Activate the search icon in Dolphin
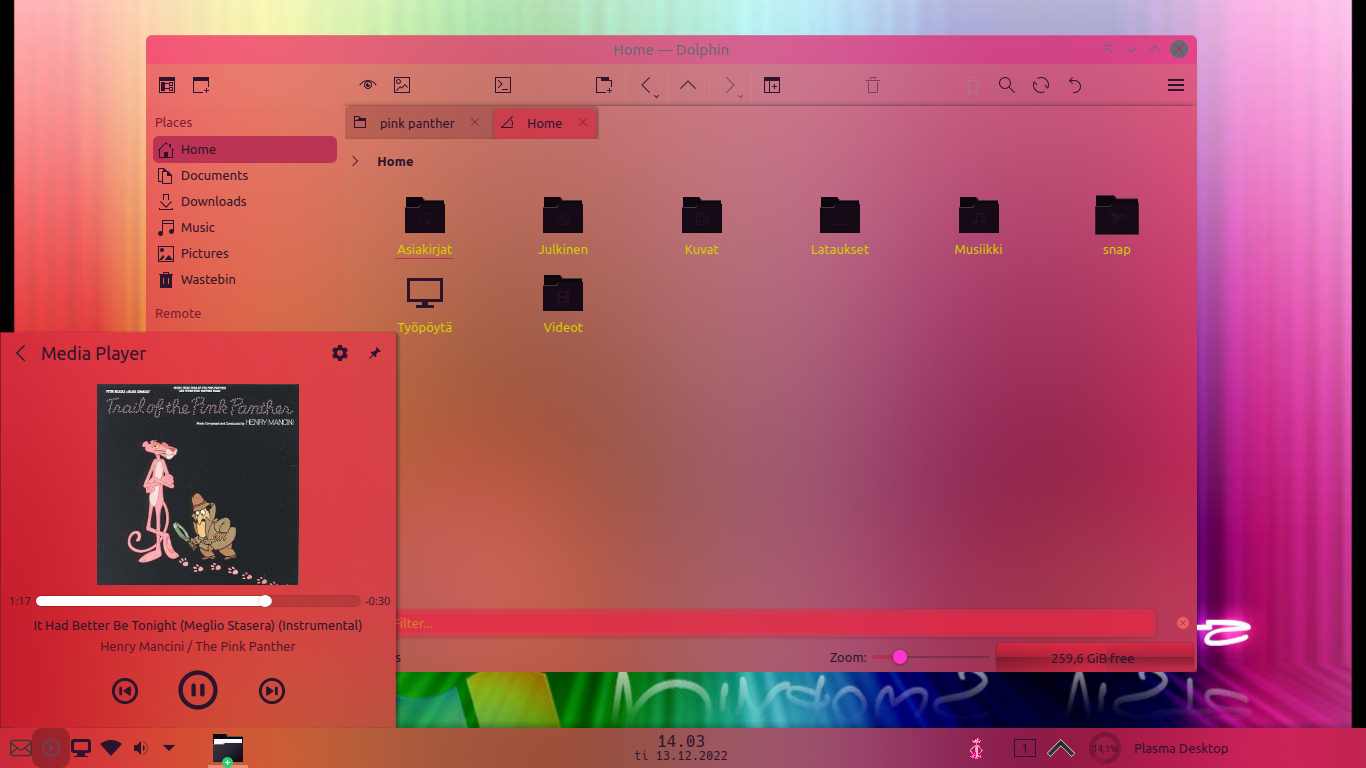1366x768 pixels. point(1006,85)
